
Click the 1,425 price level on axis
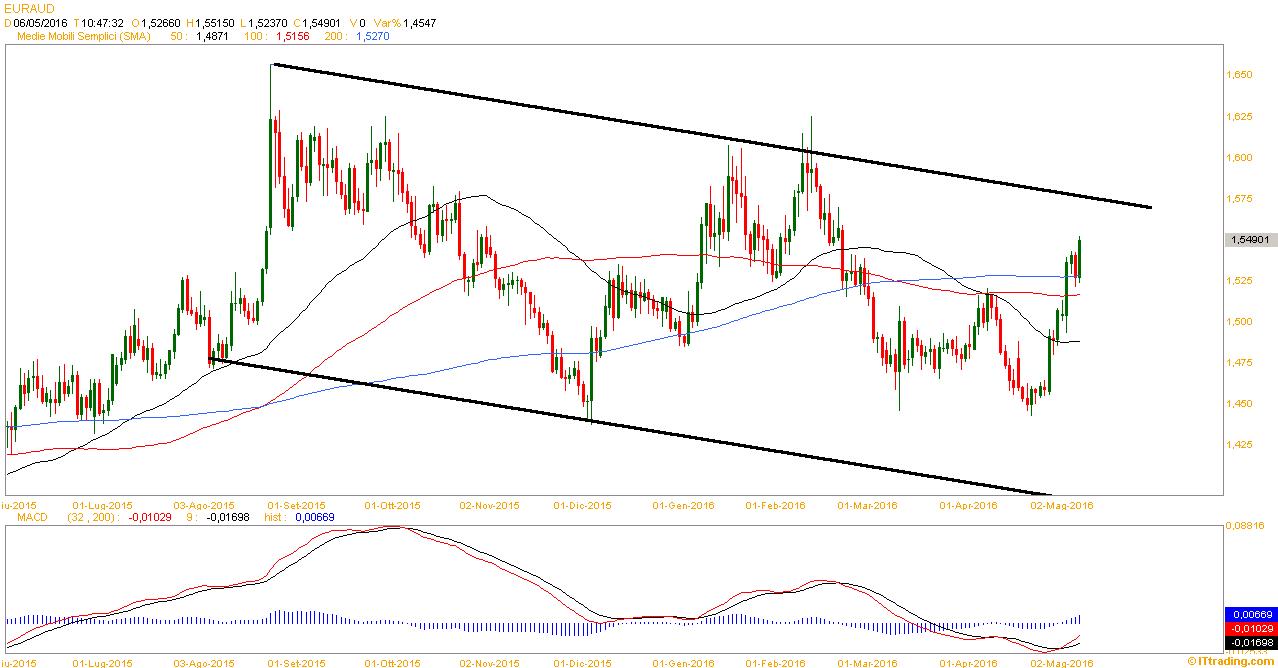[x=1238, y=445]
